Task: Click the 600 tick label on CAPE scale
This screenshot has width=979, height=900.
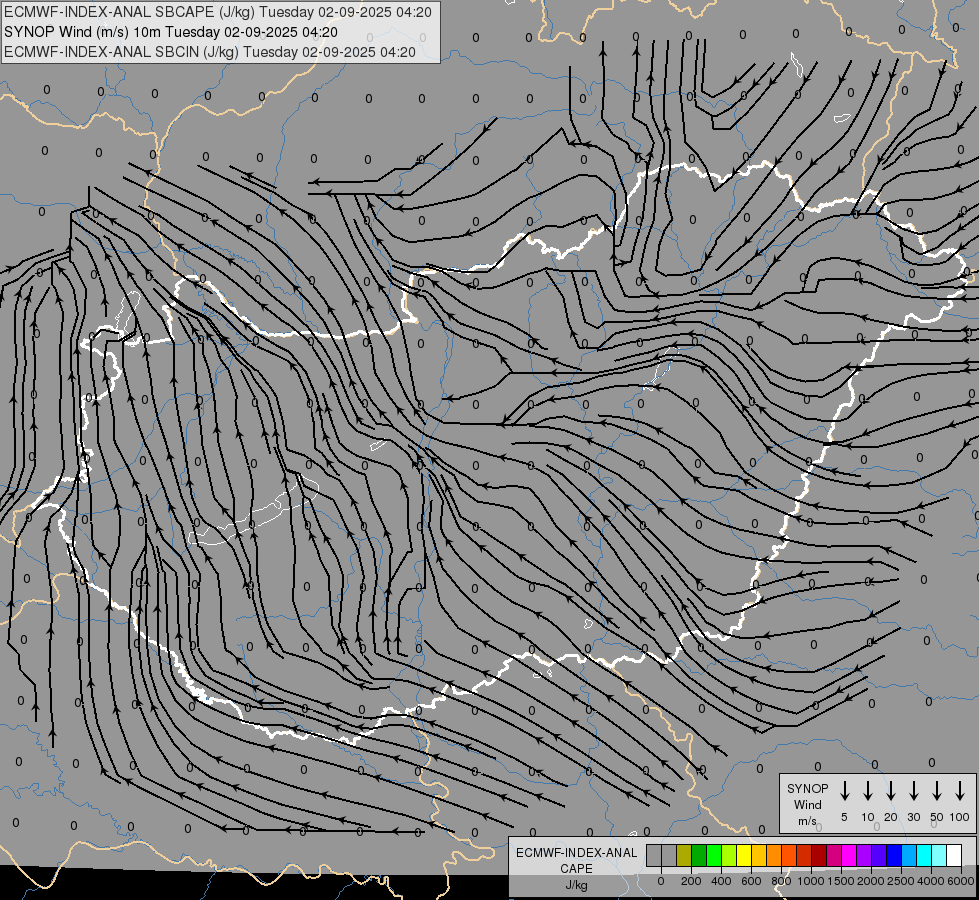Action: 751,881
